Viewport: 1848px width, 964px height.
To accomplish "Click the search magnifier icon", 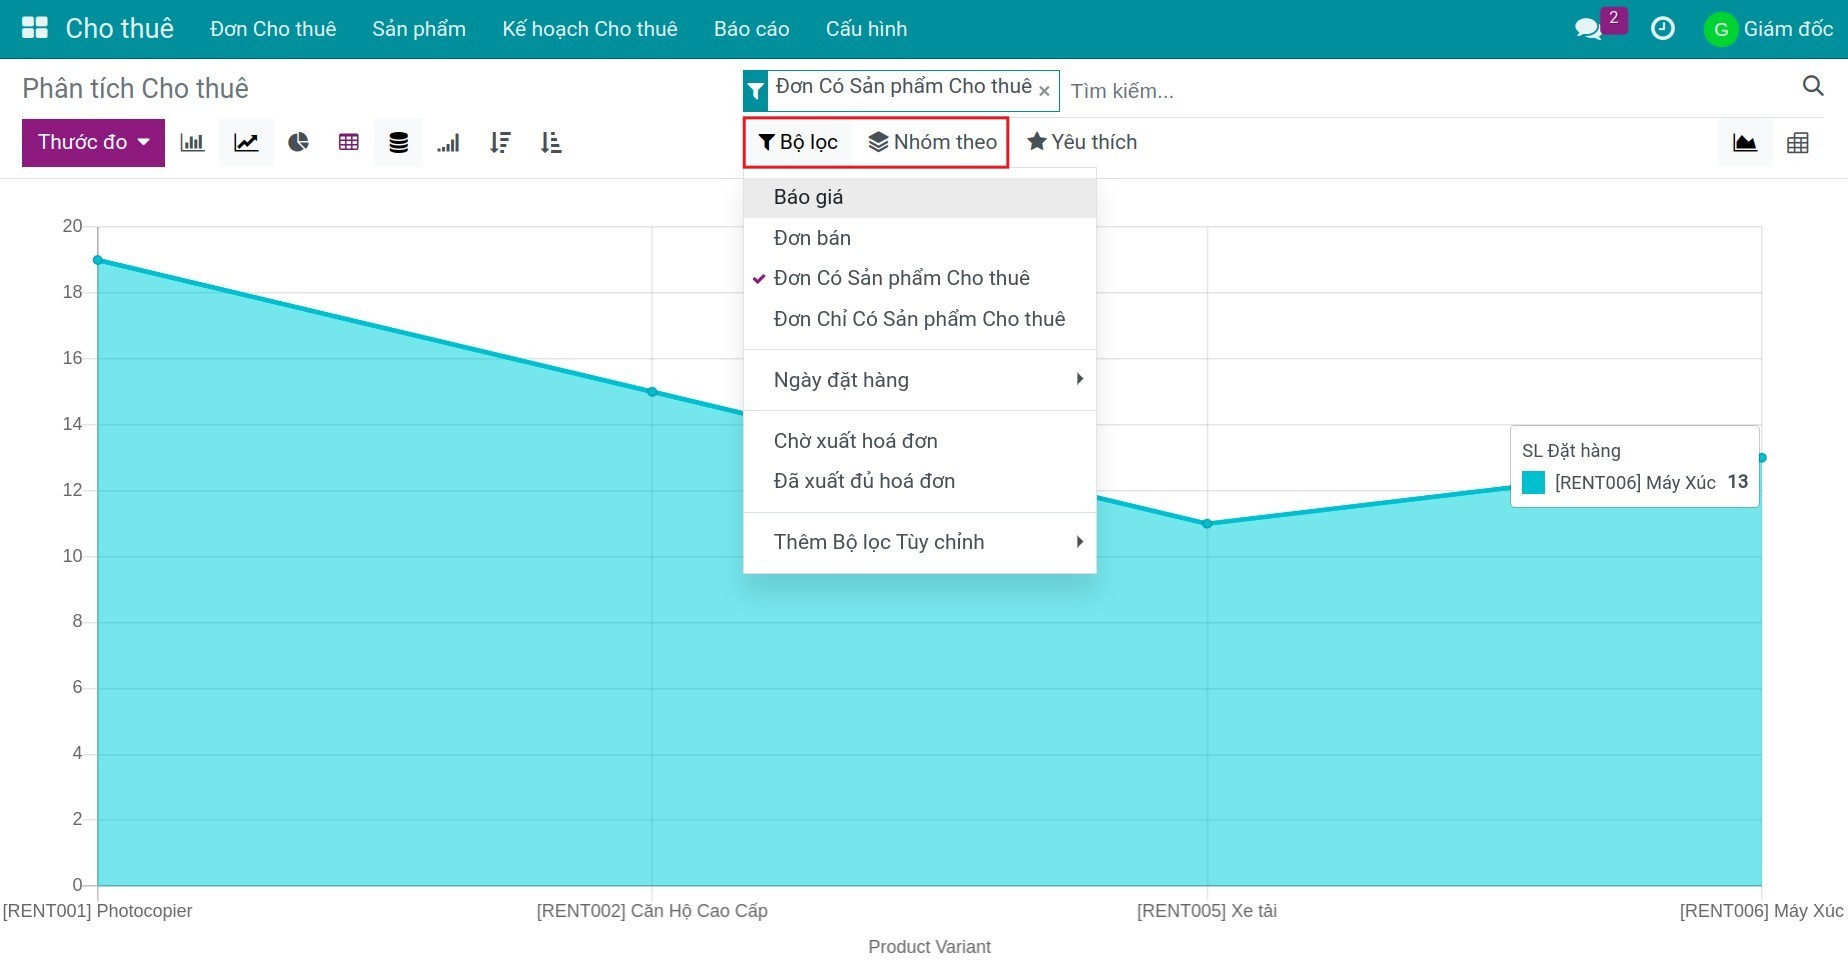I will [1813, 86].
